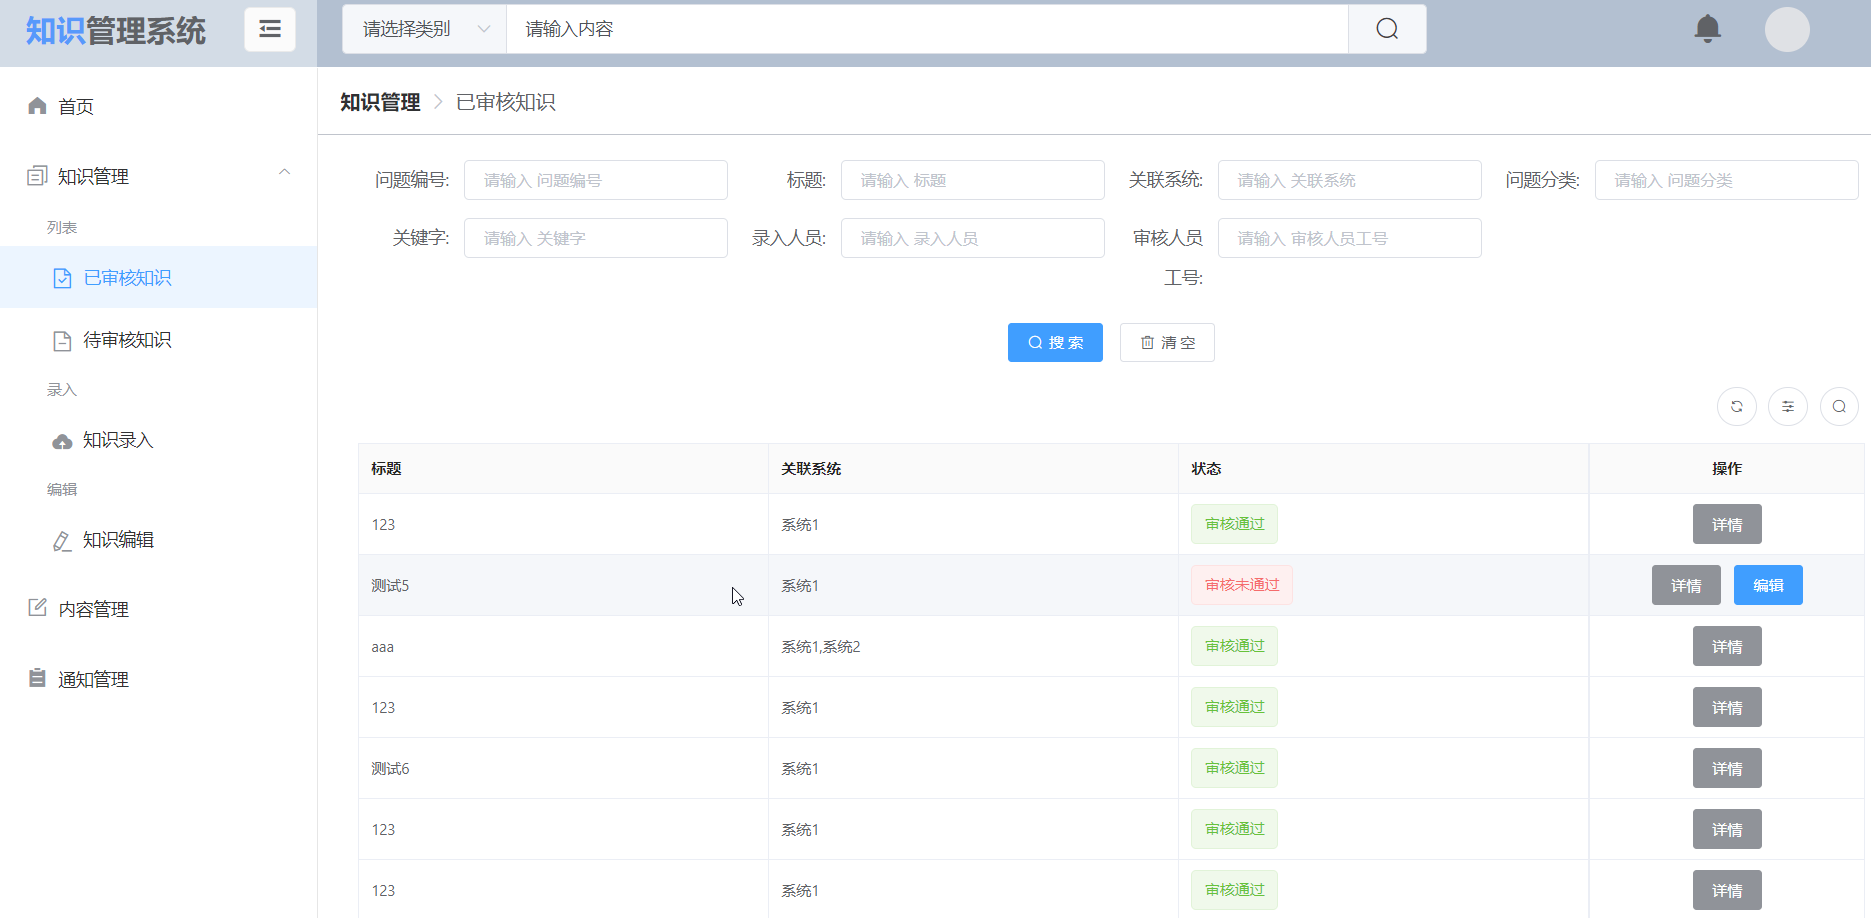
Task: Focus the top 请输入内容 search field
Action: 927,29
